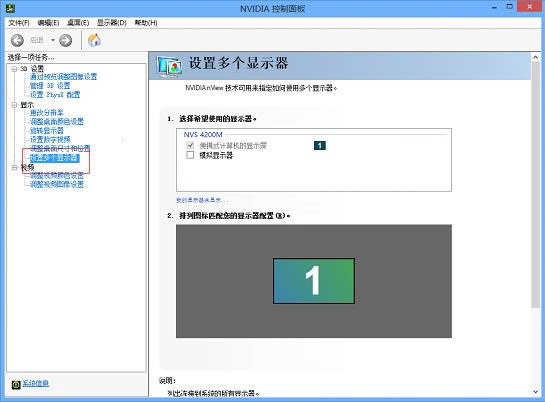Select 调整桌面颜色设置 in tree
Image resolution: width=545 pixels, height=402 pixels.
[57, 122]
